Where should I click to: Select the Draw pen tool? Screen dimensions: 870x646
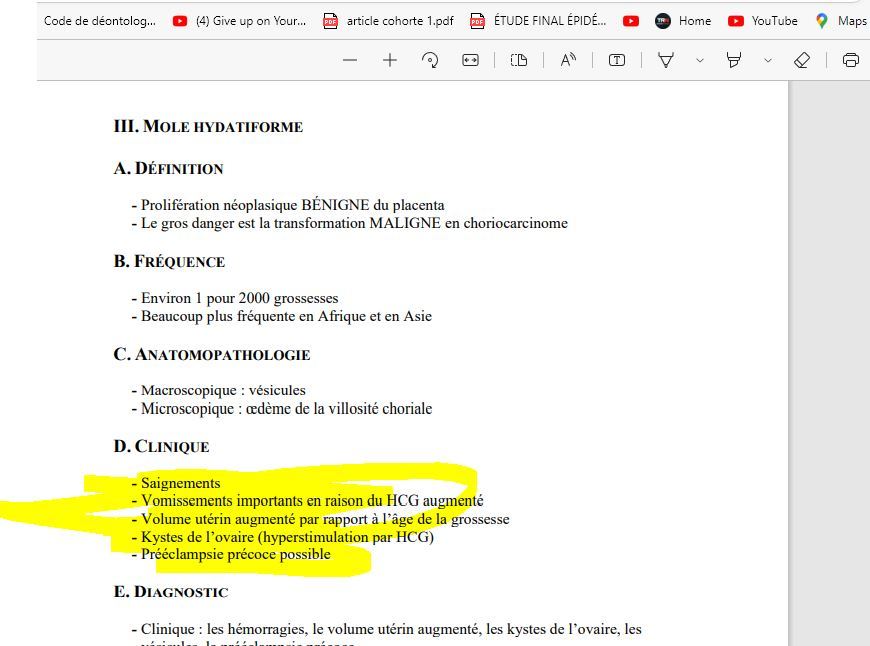tap(666, 60)
